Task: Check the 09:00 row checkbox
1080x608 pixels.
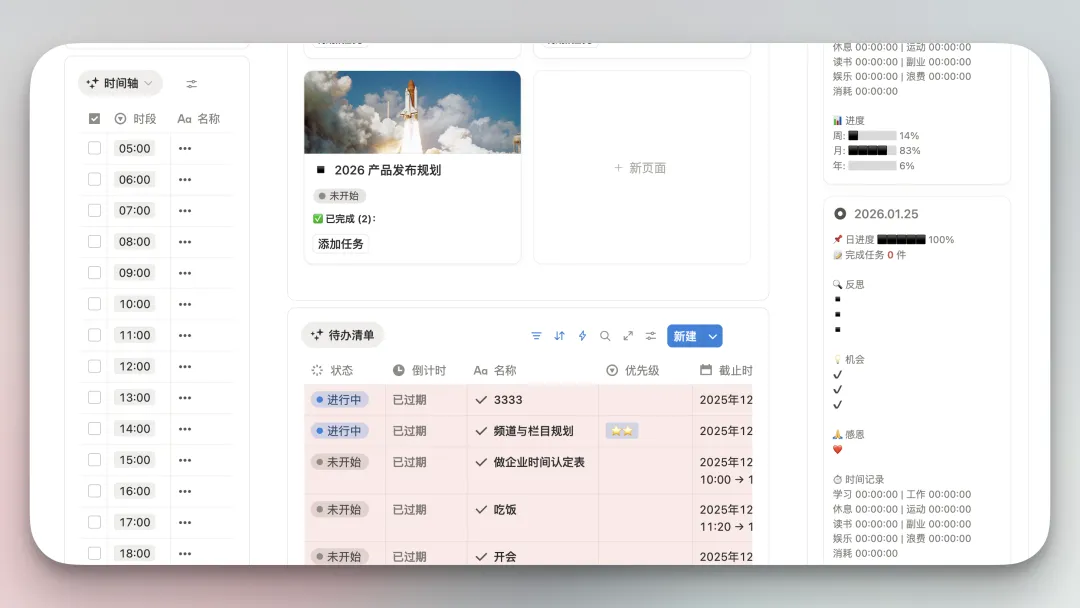Action: tap(94, 273)
